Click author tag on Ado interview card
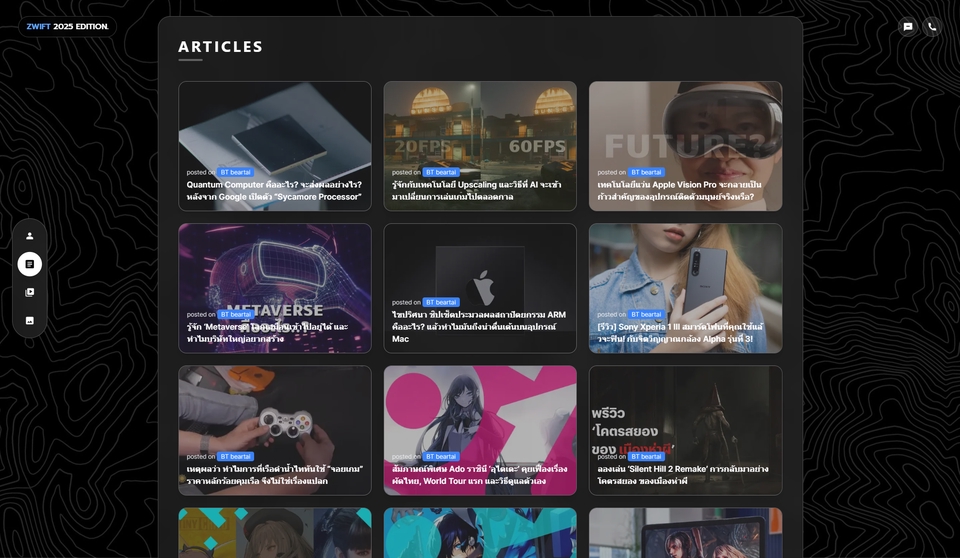This screenshot has width=960, height=558. point(441,456)
